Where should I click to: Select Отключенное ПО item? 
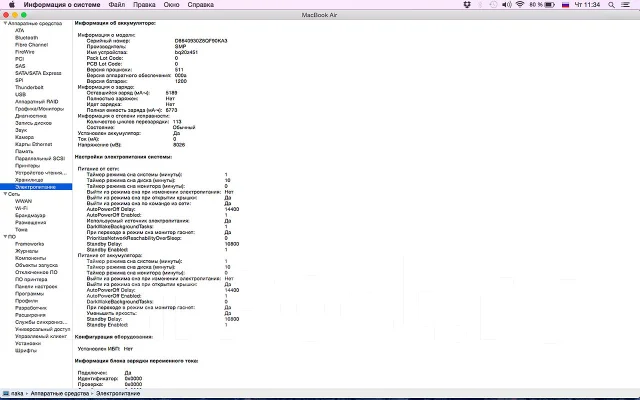coord(36,272)
